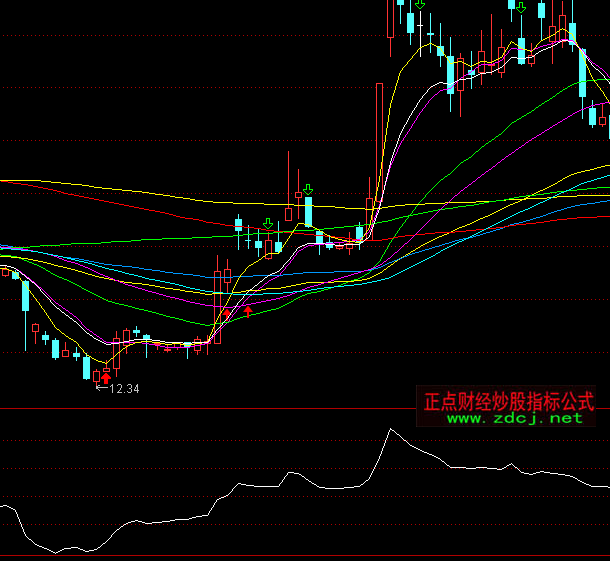610x561 pixels.
Task: Click the red horizontal divider between chart panels
Action: pos(200,408)
